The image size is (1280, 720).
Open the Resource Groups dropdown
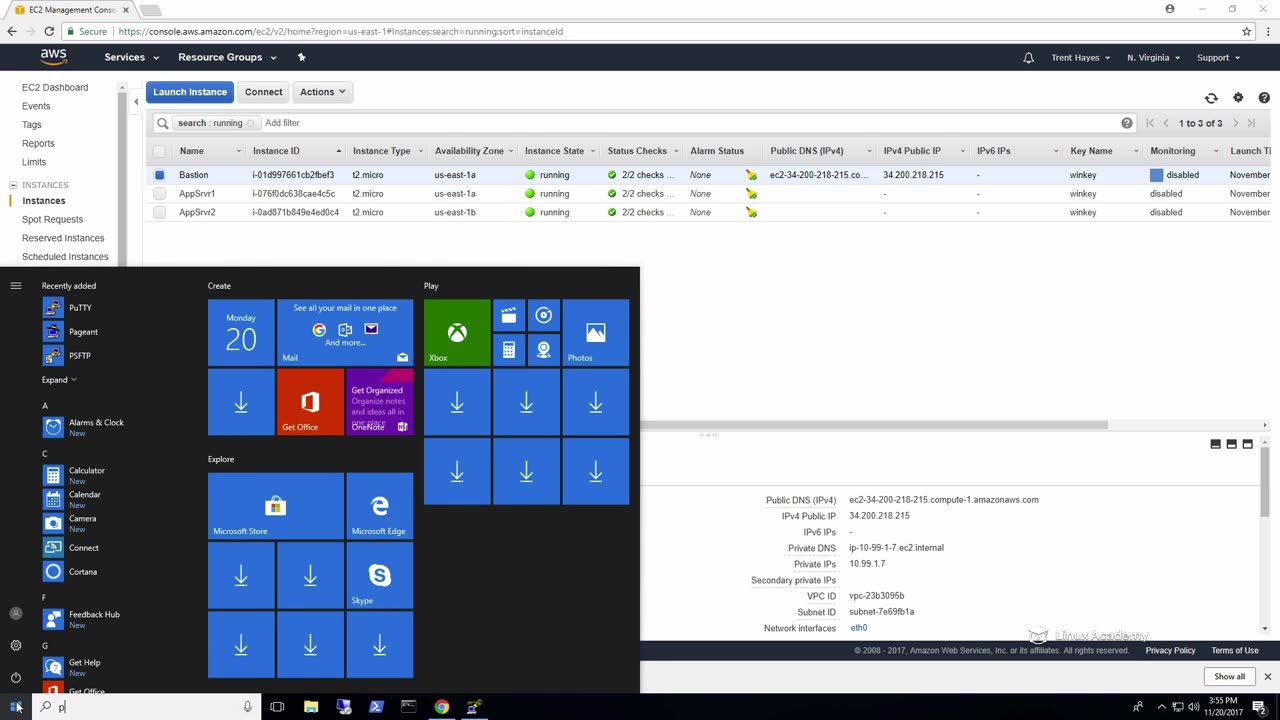(x=227, y=57)
